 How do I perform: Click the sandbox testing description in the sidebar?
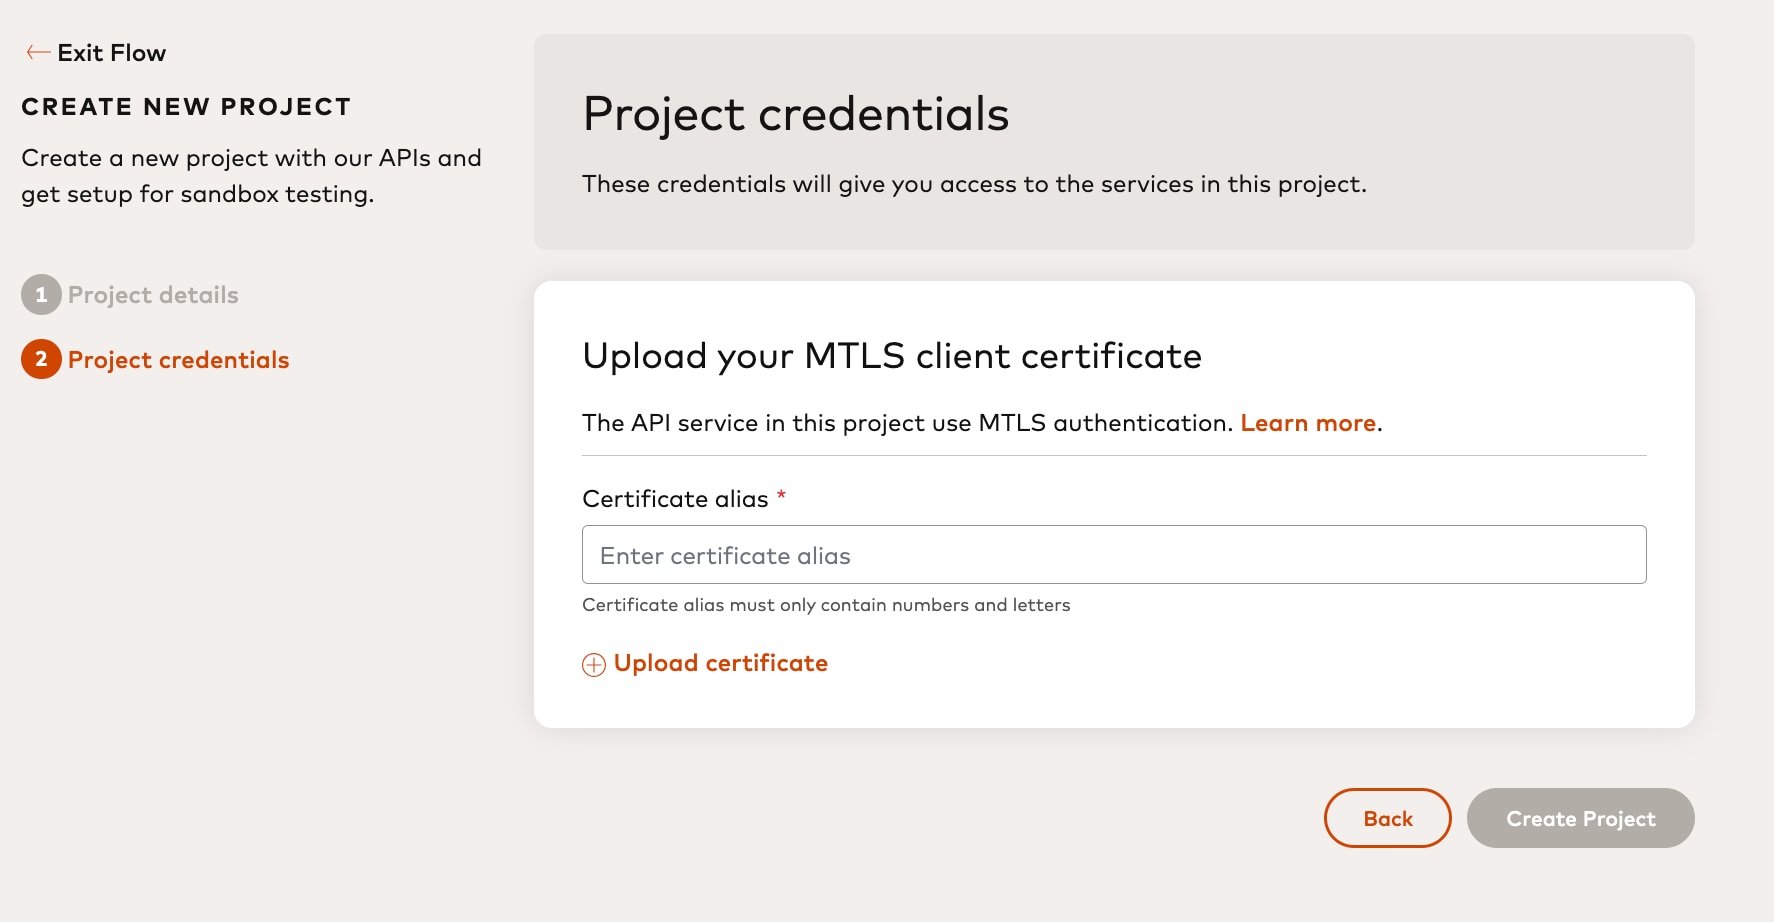click(251, 176)
